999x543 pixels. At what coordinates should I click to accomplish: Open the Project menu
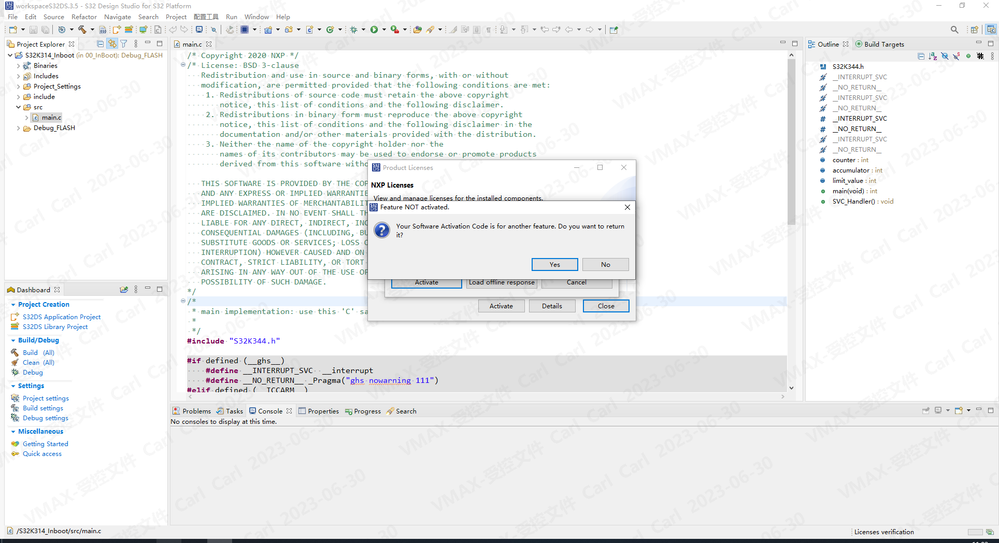pyautogui.click(x=176, y=17)
